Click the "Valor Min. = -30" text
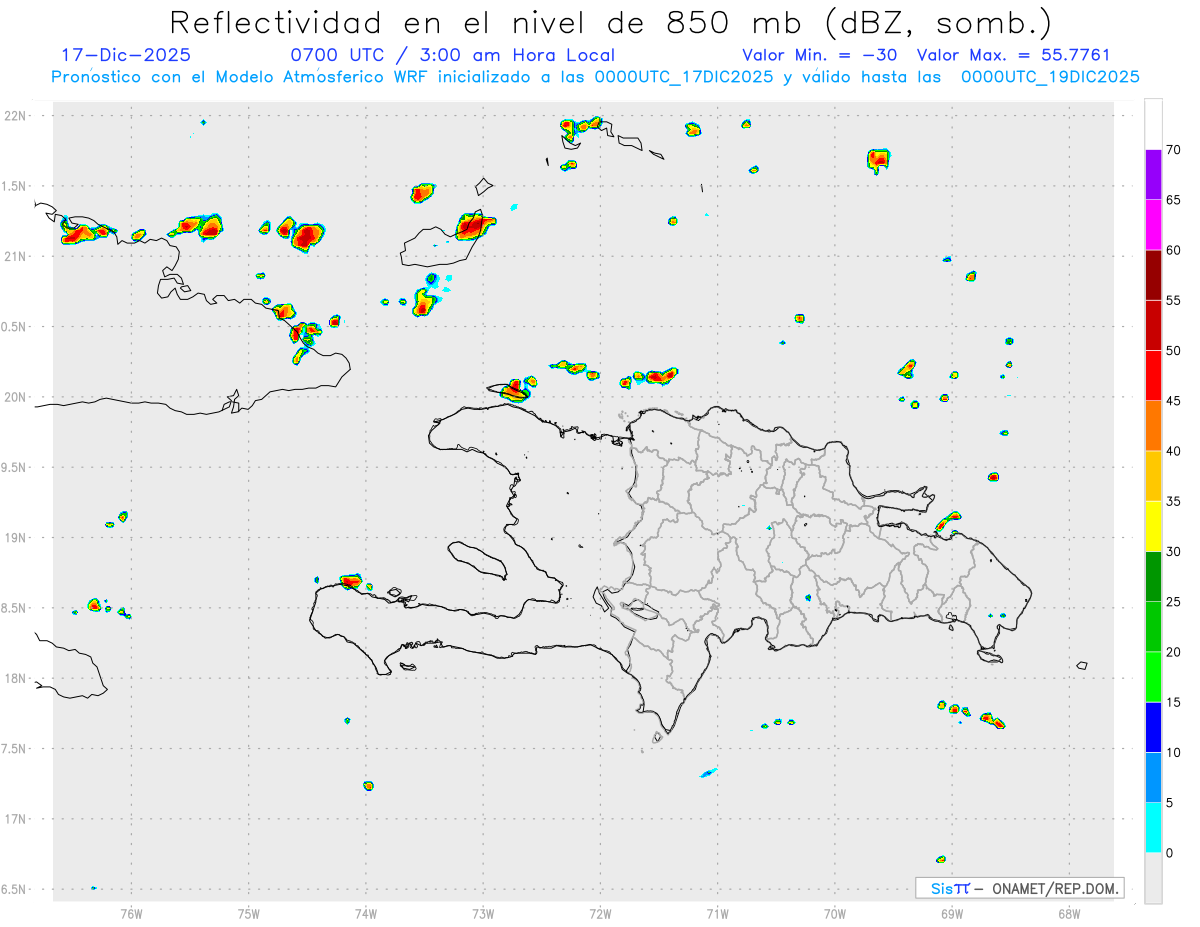This screenshot has width=1200, height=927. [x=822, y=55]
